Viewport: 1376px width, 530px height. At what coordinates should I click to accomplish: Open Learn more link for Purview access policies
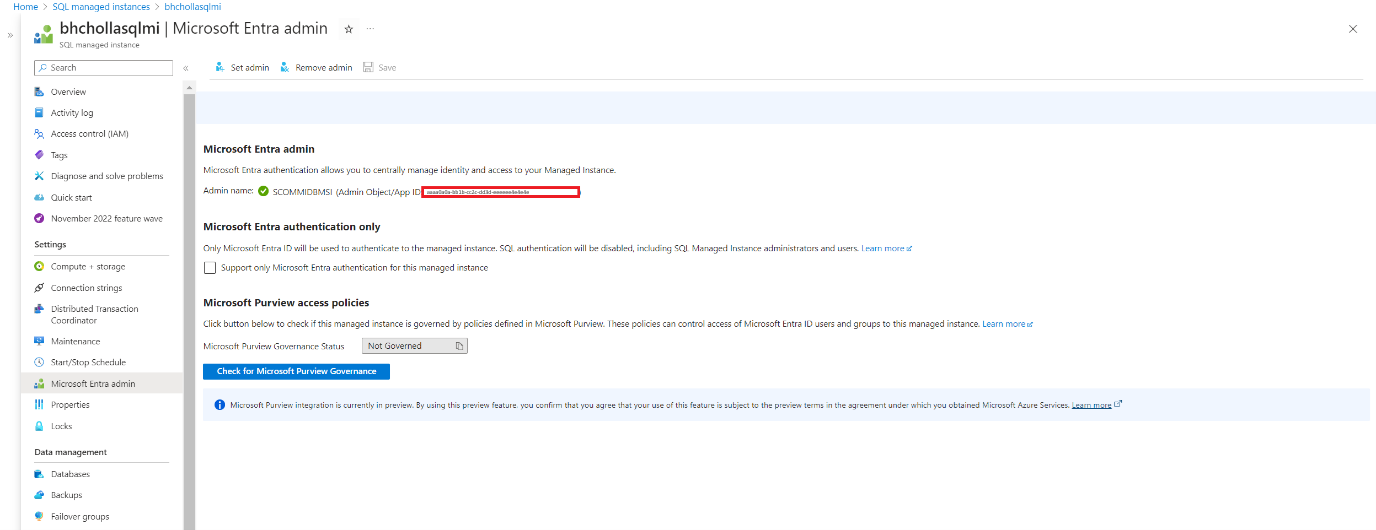tap(1007, 324)
